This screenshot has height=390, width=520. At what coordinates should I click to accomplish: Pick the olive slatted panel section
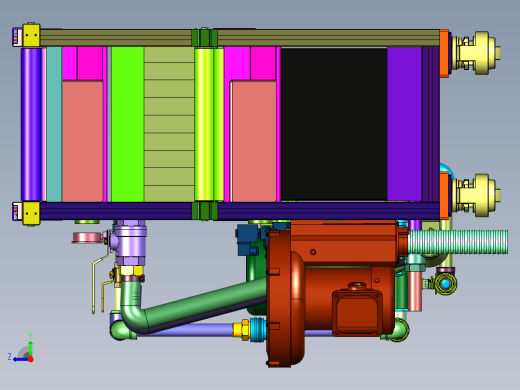[169, 124]
